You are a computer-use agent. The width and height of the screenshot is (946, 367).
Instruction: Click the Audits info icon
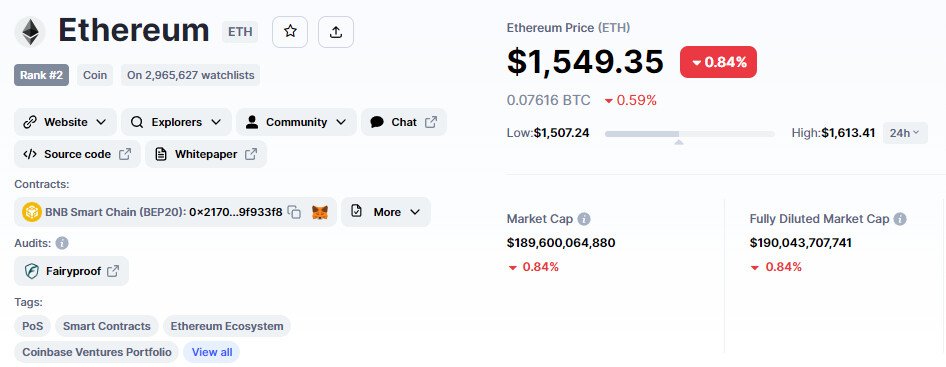point(62,243)
